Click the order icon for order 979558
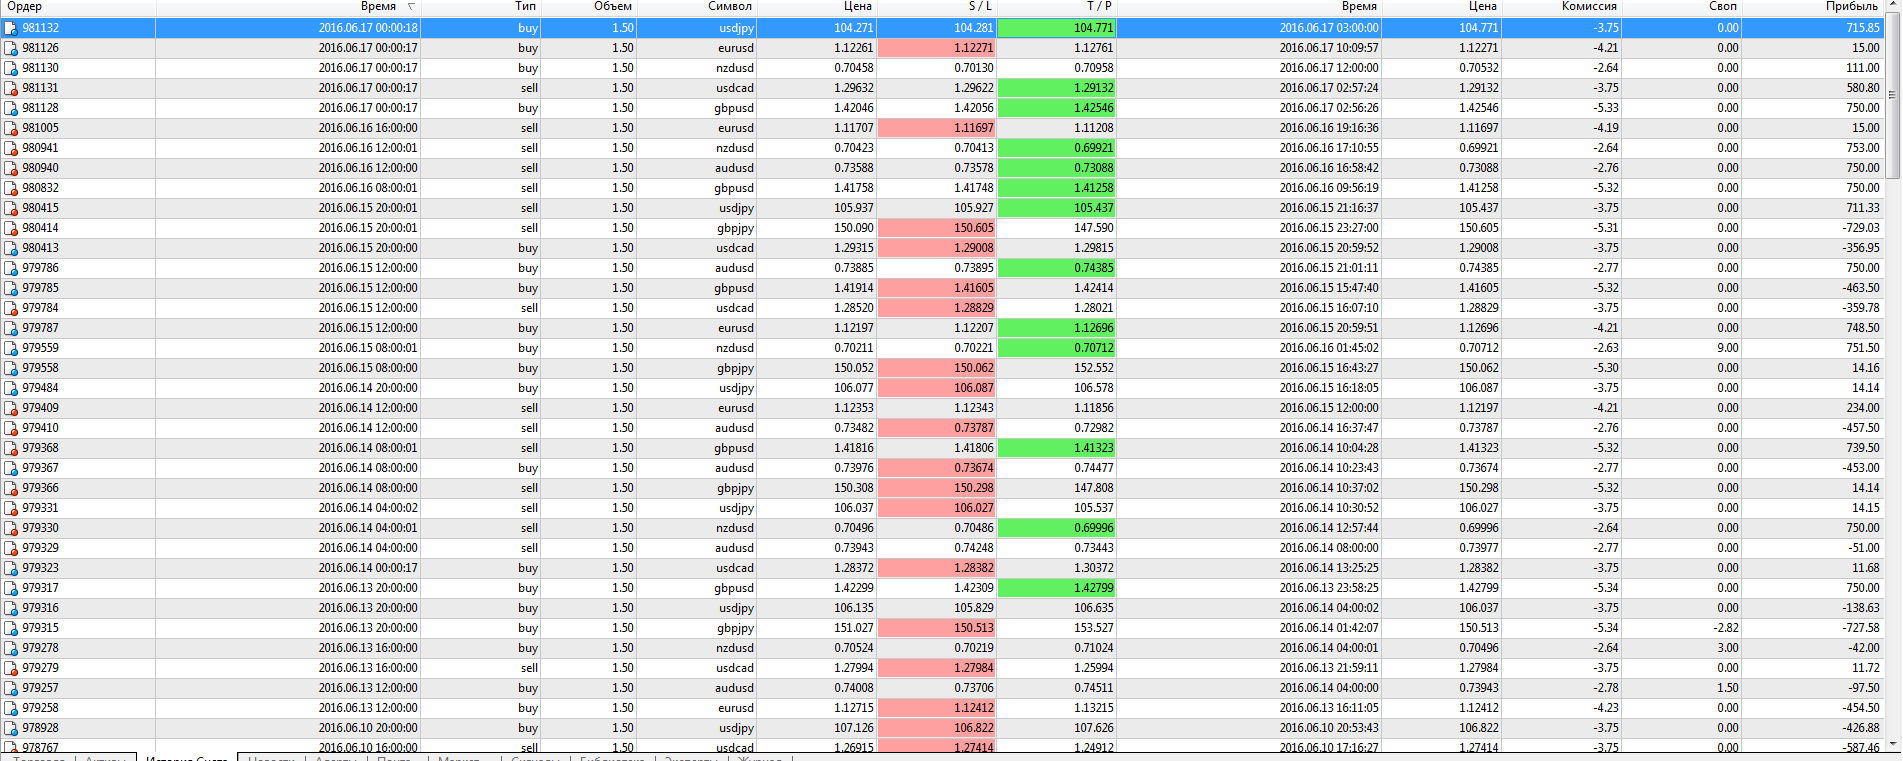1903x761 pixels. click(x=11, y=368)
